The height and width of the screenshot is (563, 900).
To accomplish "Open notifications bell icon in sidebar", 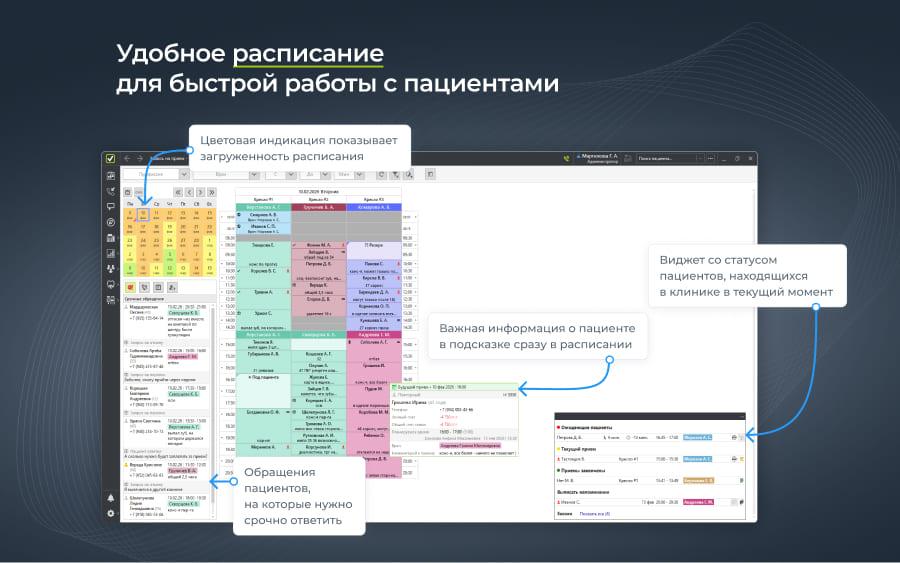I will (x=110, y=497).
